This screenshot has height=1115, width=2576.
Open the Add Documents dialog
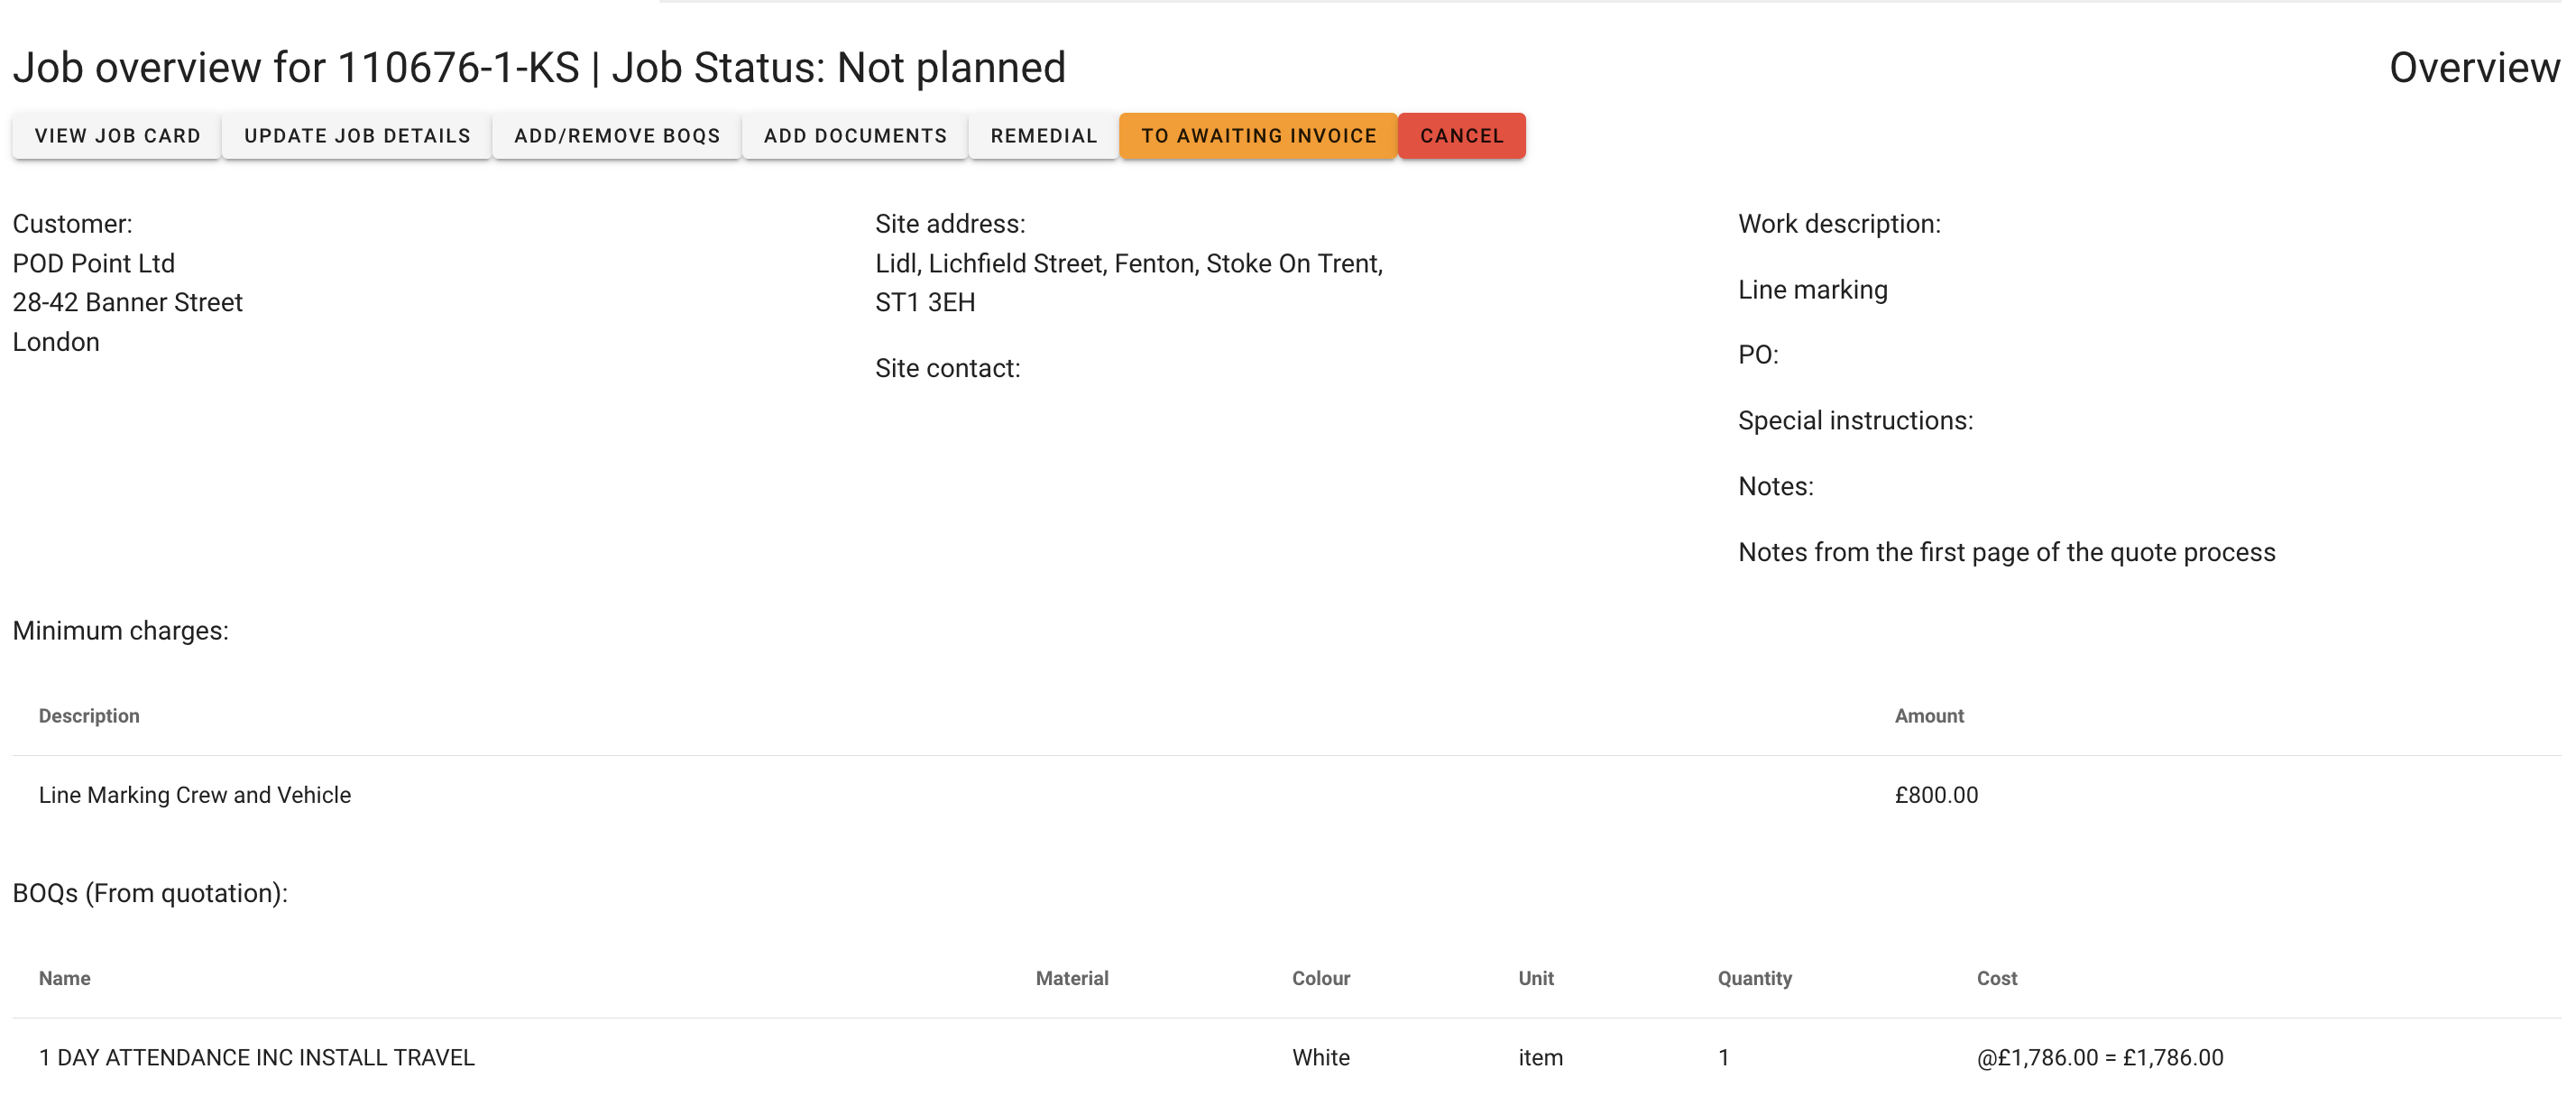[x=855, y=136]
